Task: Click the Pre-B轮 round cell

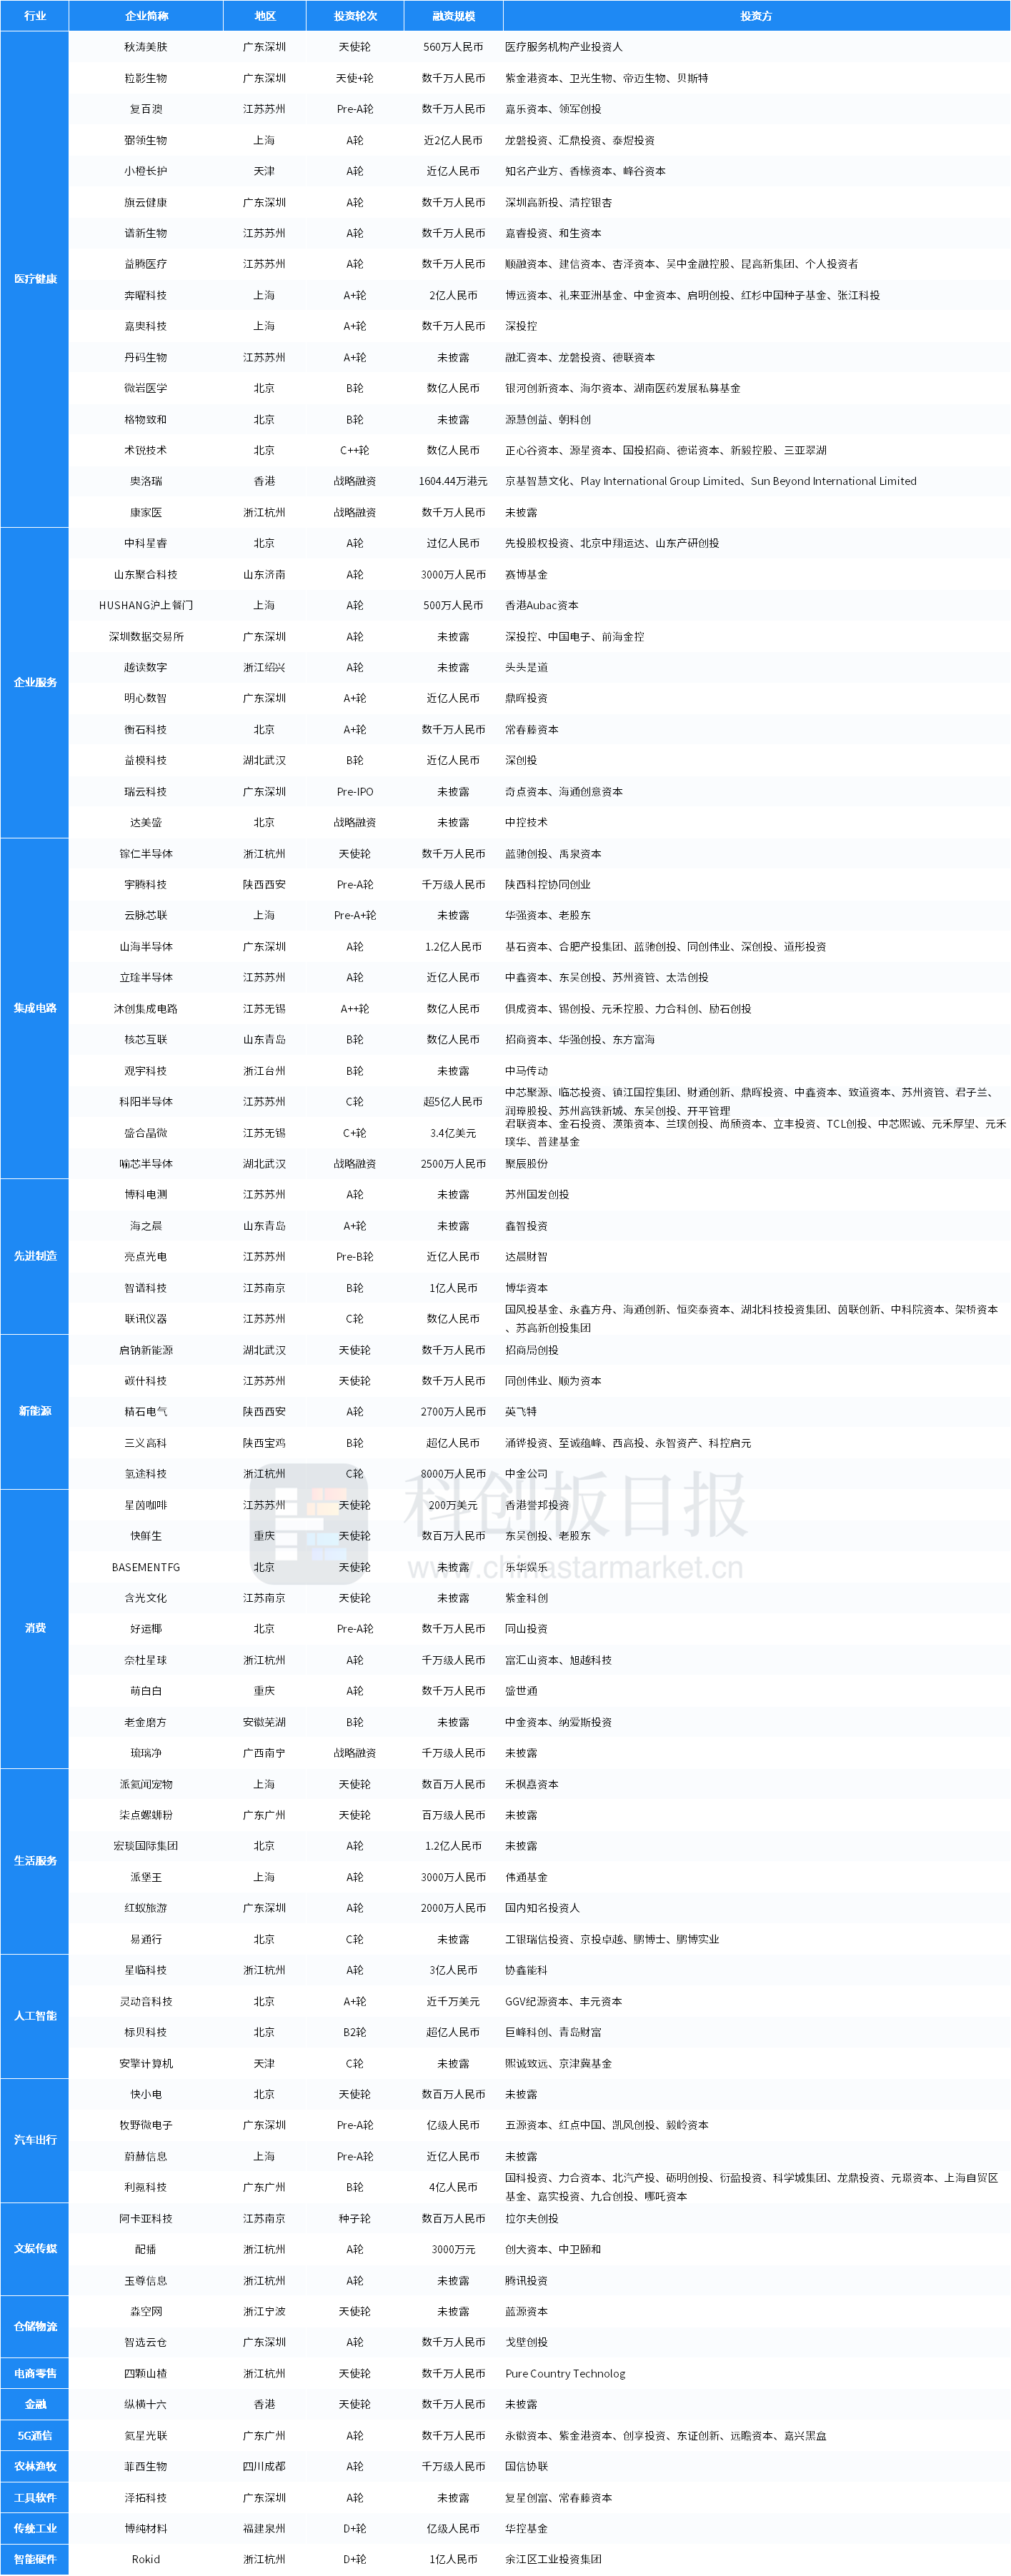Action: tap(355, 1257)
